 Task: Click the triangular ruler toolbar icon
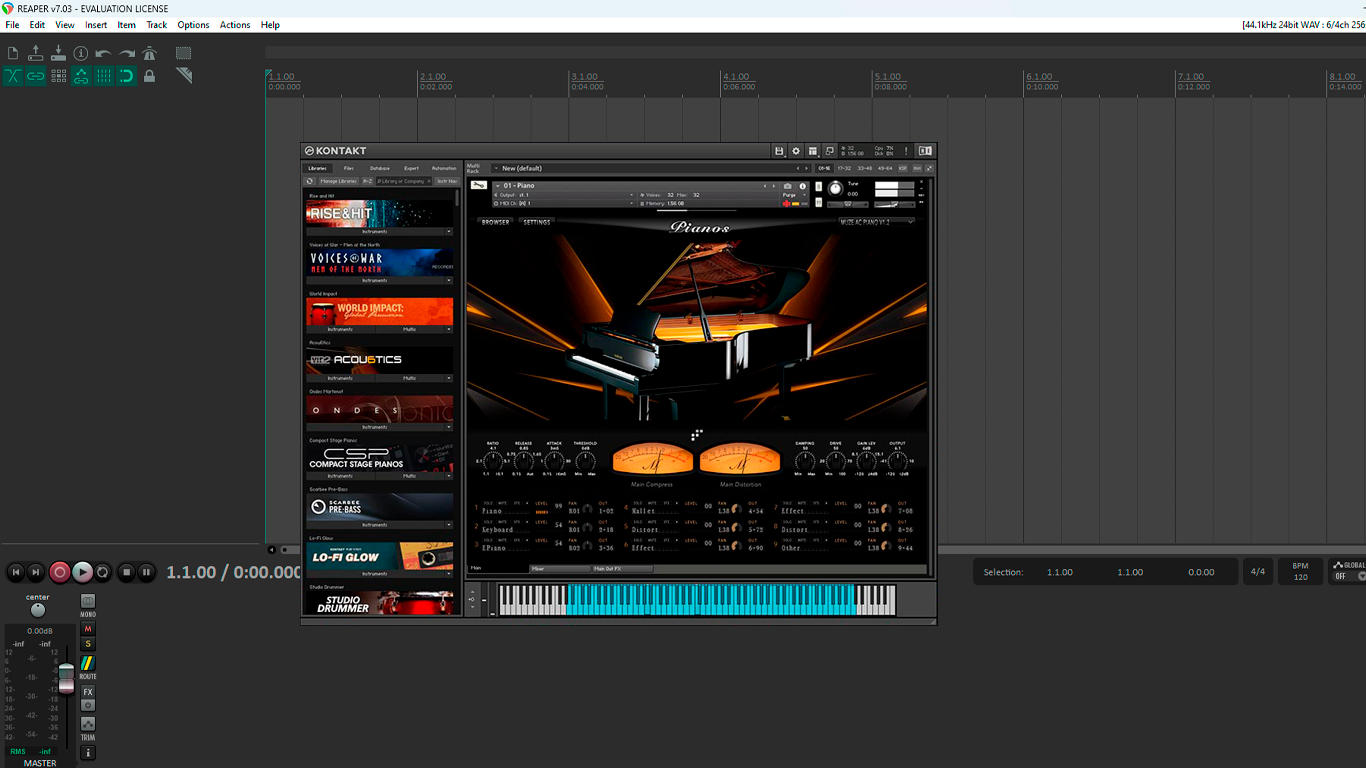184,76
